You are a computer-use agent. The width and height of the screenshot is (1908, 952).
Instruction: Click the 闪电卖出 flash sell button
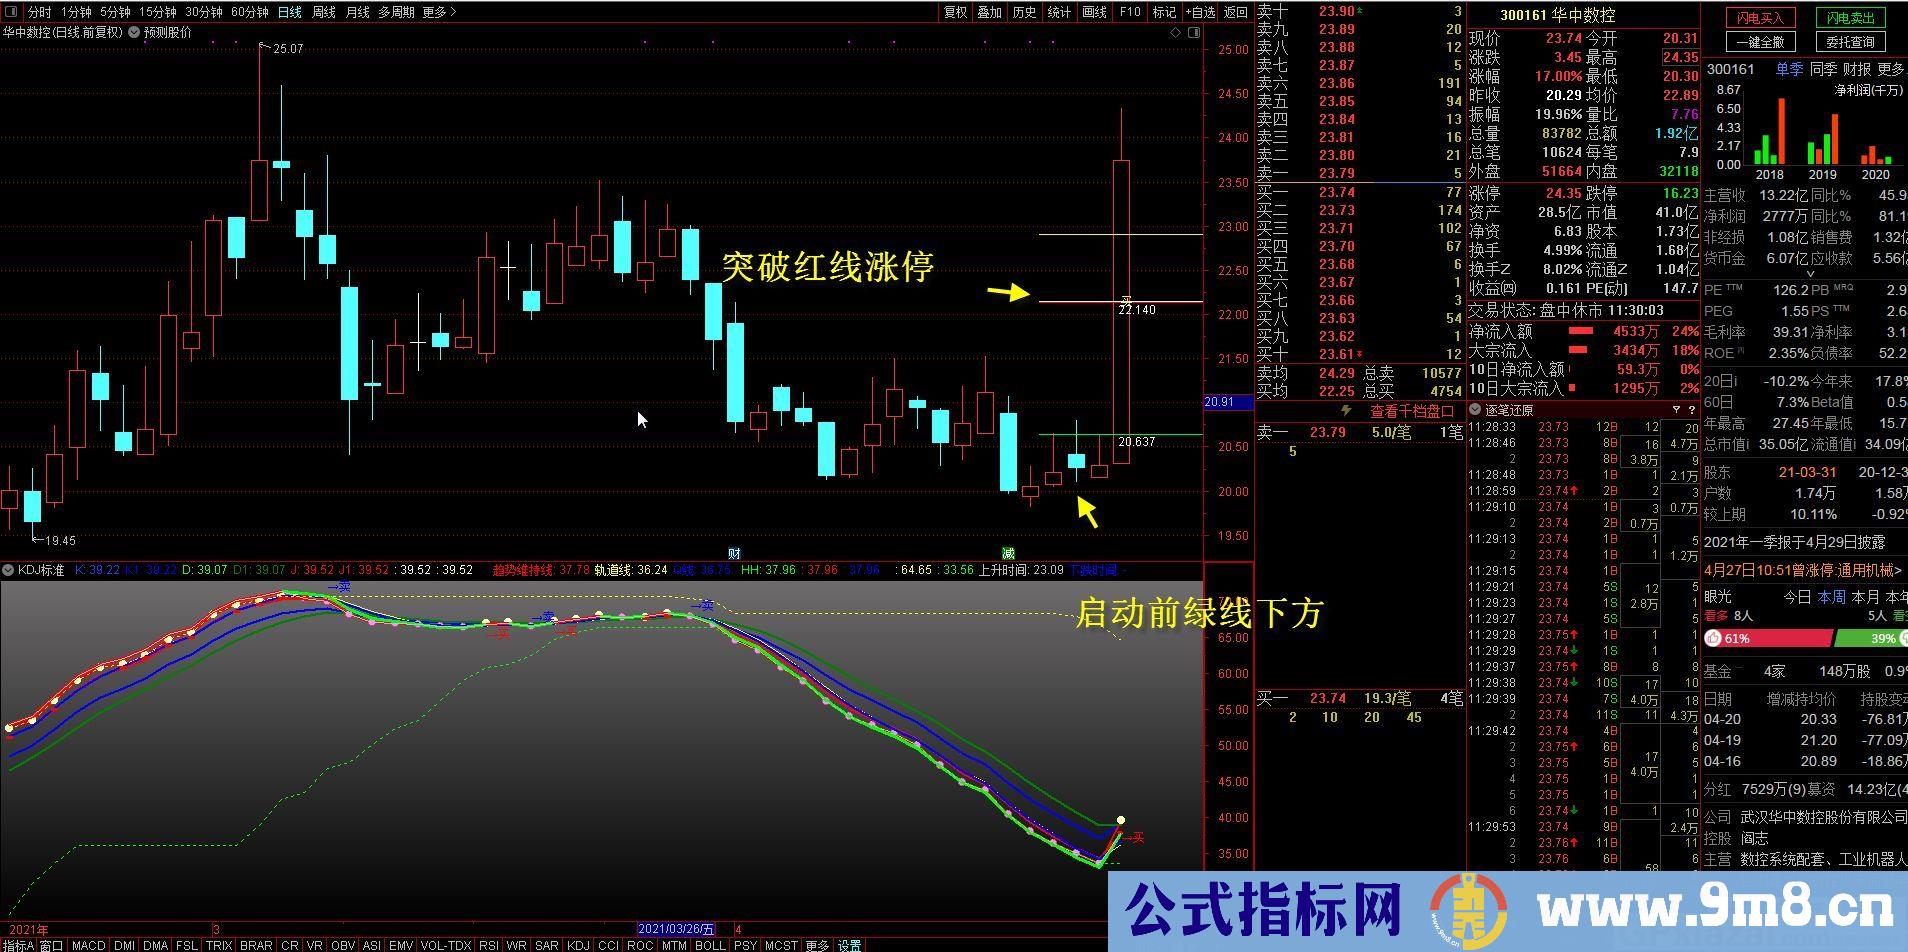click(x=1850, y=18)
